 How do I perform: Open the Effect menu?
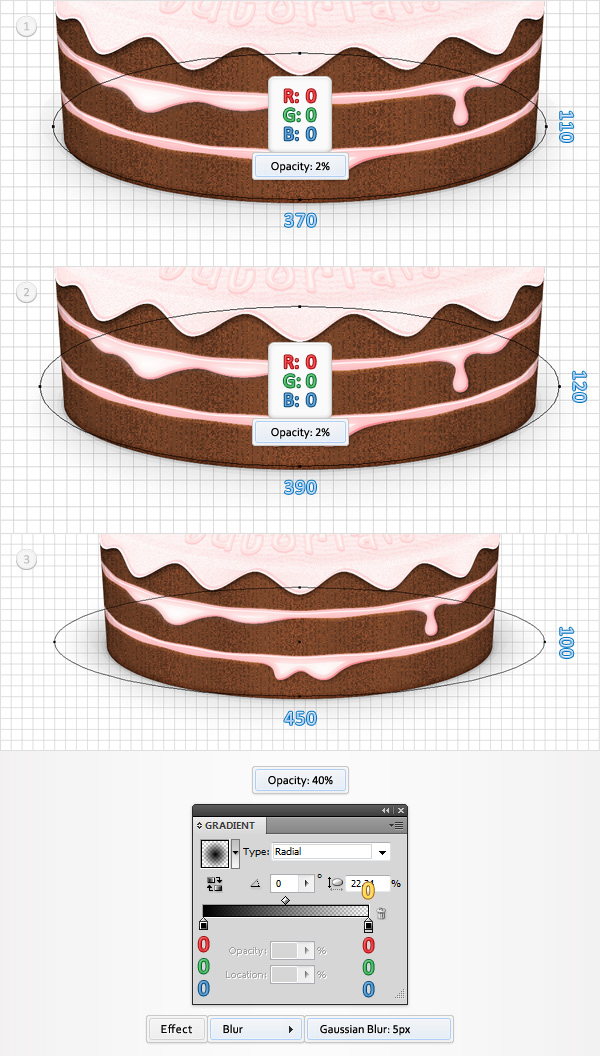pyautogui.click(x=176, y=1029)
